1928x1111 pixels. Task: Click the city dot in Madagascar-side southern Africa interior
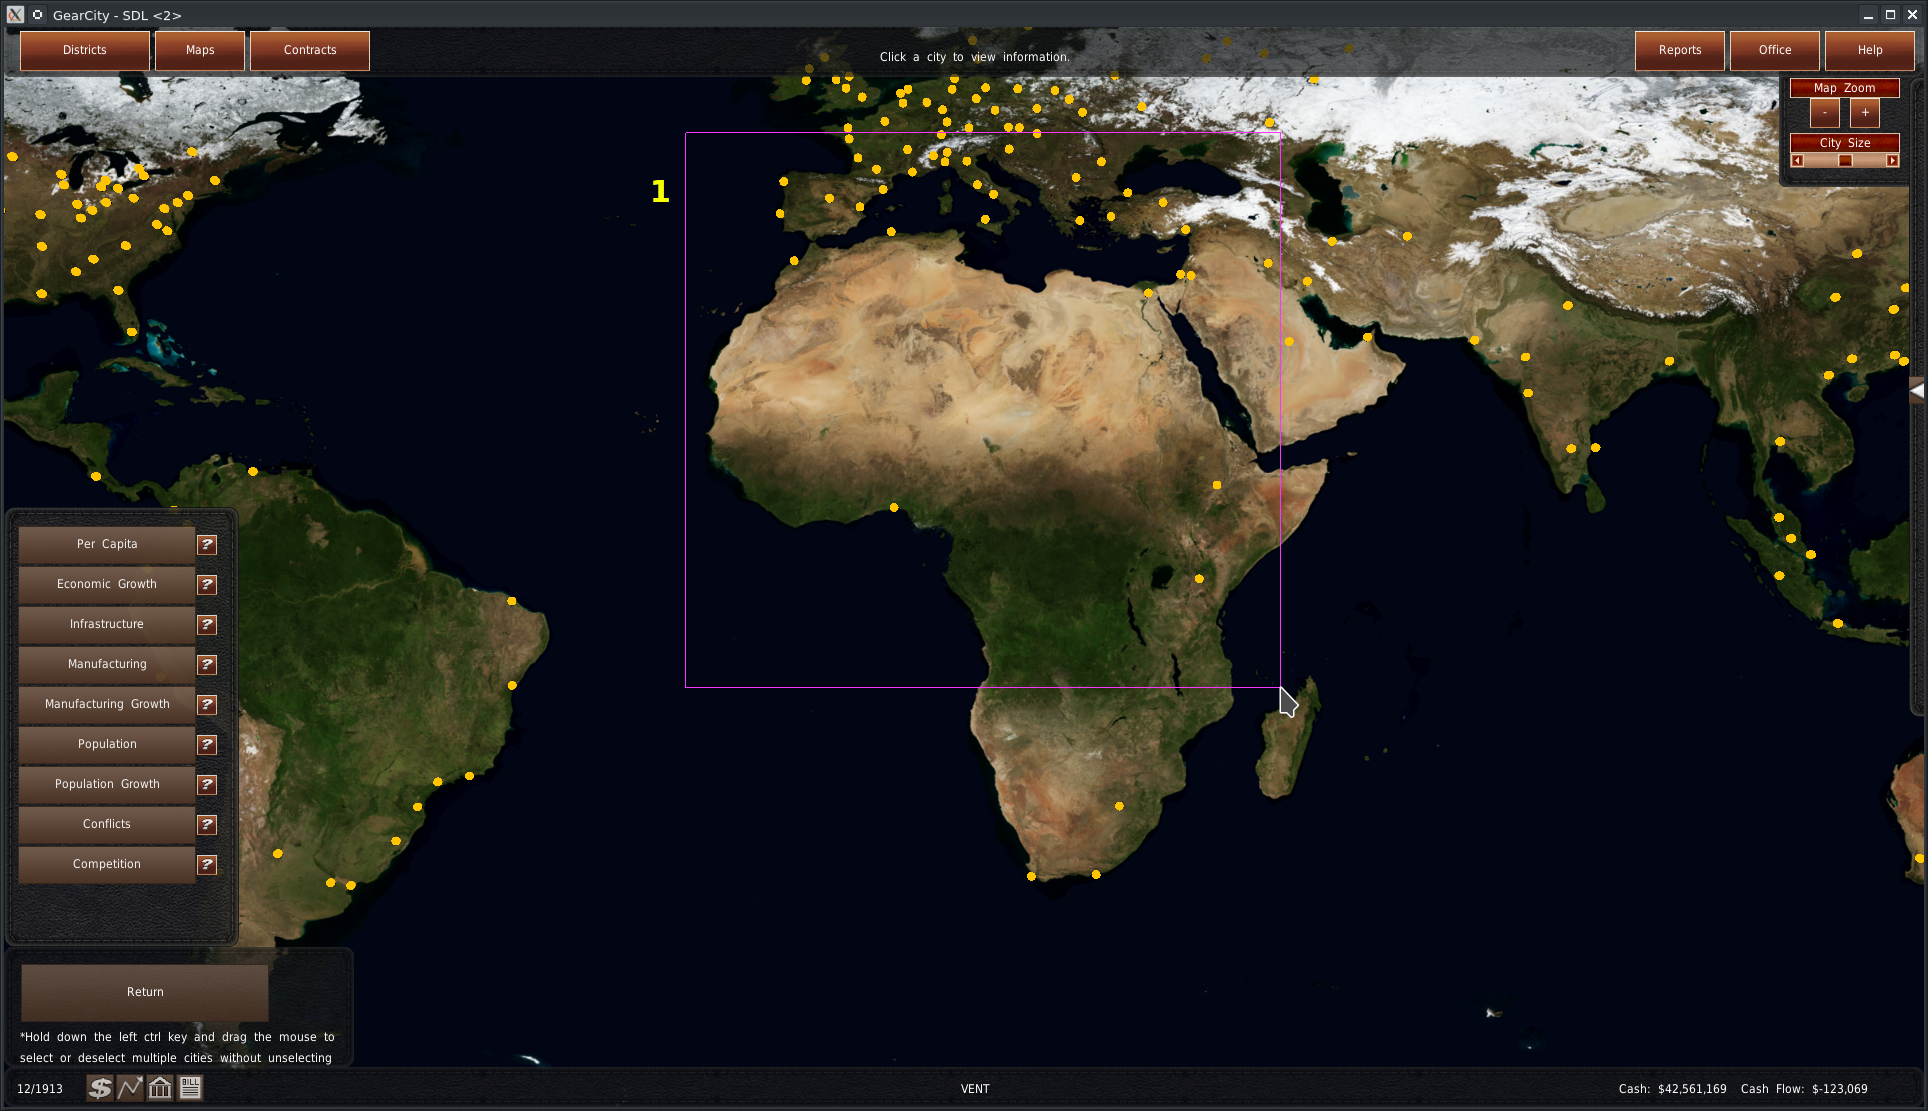click(x=1119, y=806)
